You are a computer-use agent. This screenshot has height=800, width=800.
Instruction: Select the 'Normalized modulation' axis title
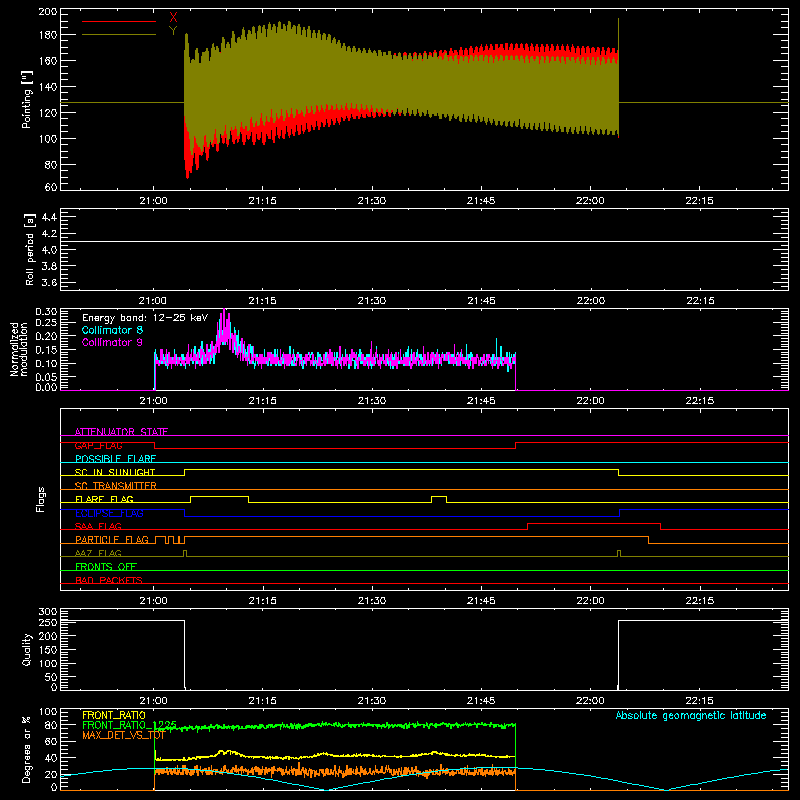coord(19,349)
